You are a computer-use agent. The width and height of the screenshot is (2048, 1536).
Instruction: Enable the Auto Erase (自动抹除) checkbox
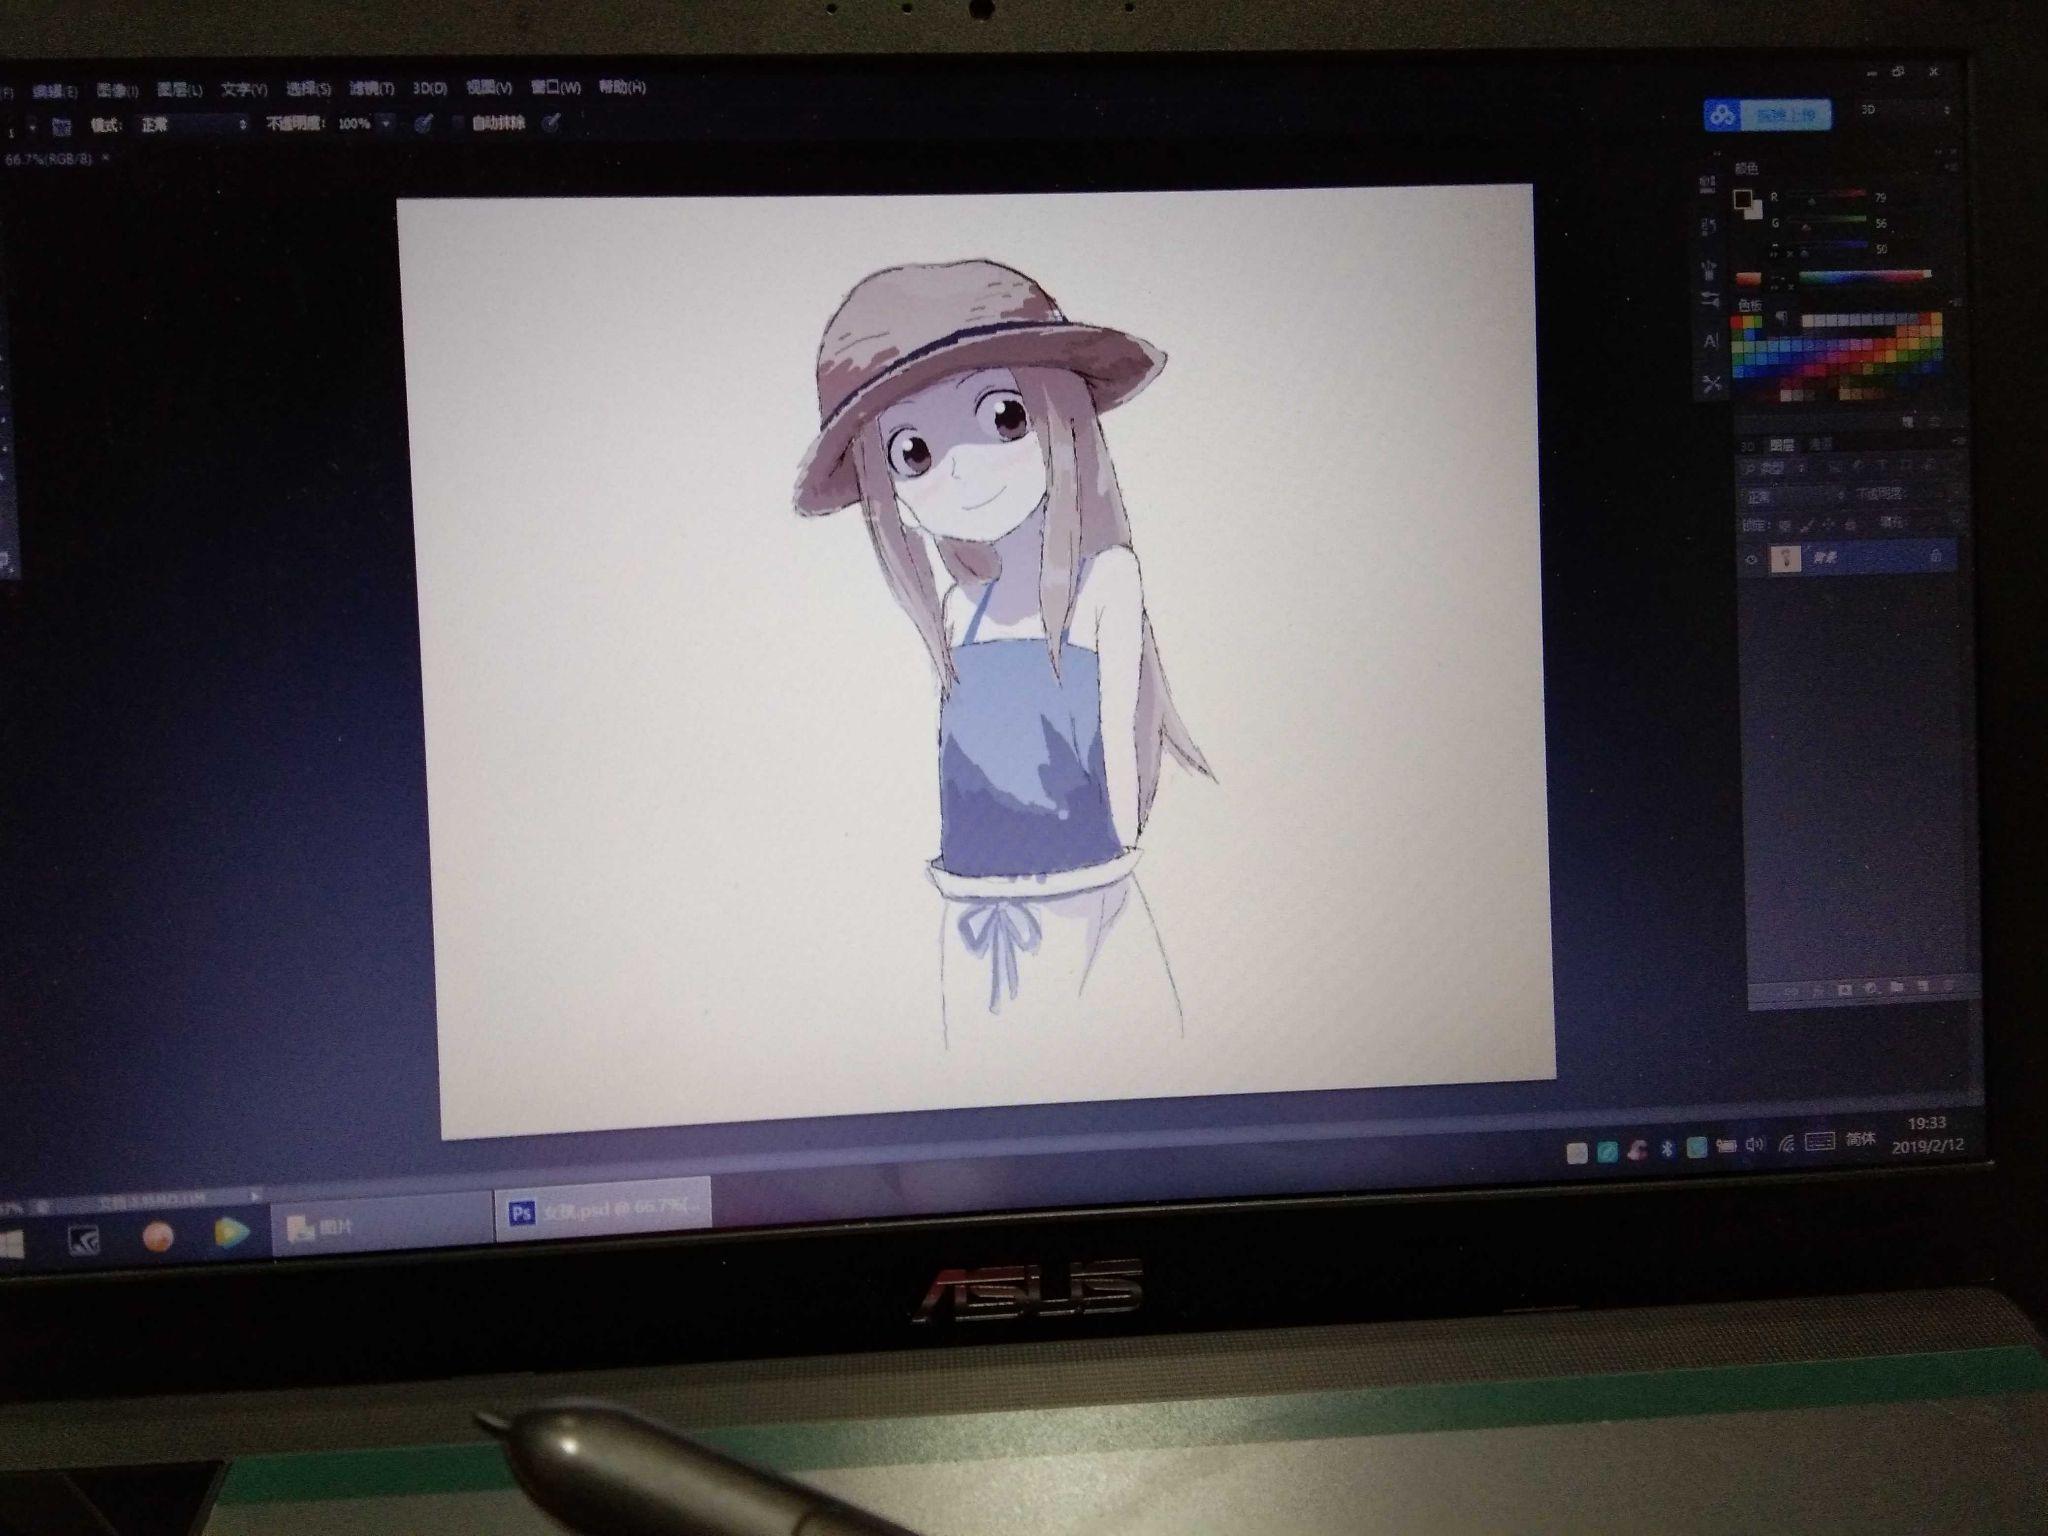457,123
